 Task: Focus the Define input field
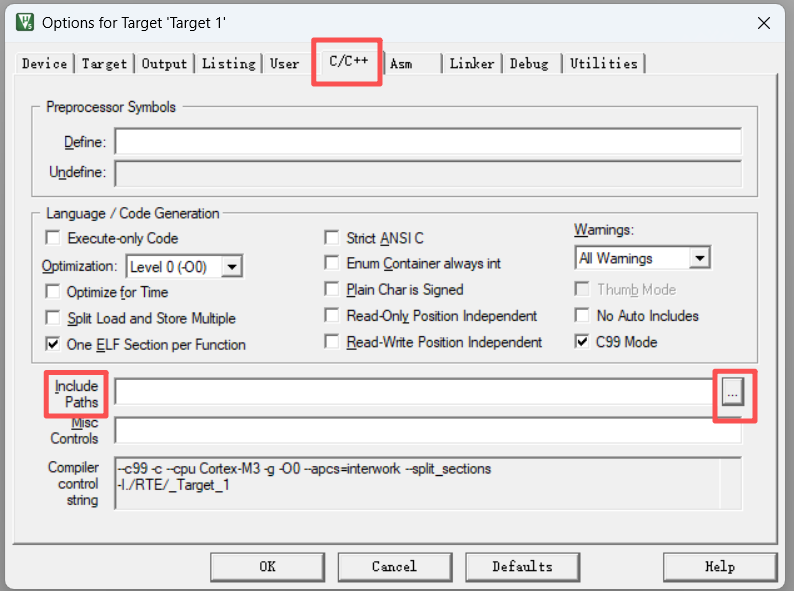pyautogui.click(x=428, y=141)
